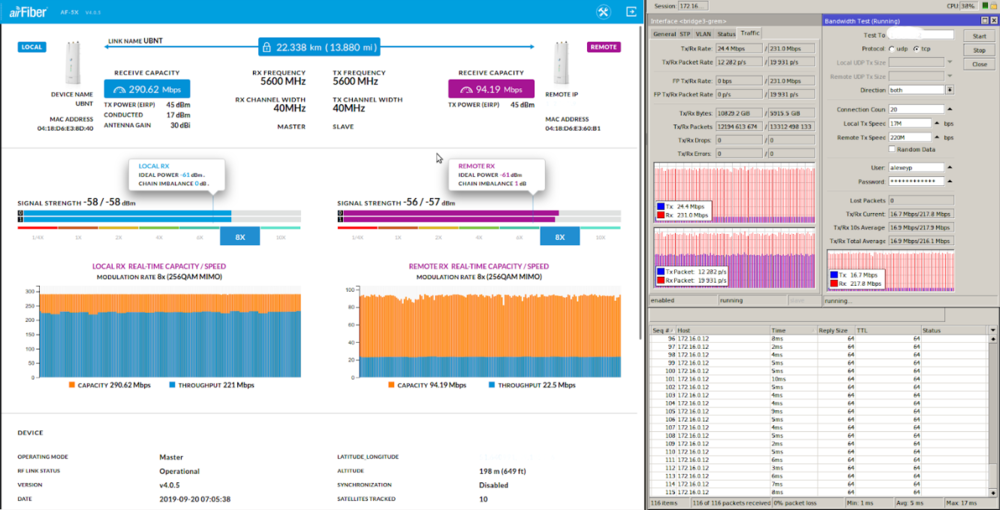
Task: Enable the Random Data checkbox
Action: point(891,149)
